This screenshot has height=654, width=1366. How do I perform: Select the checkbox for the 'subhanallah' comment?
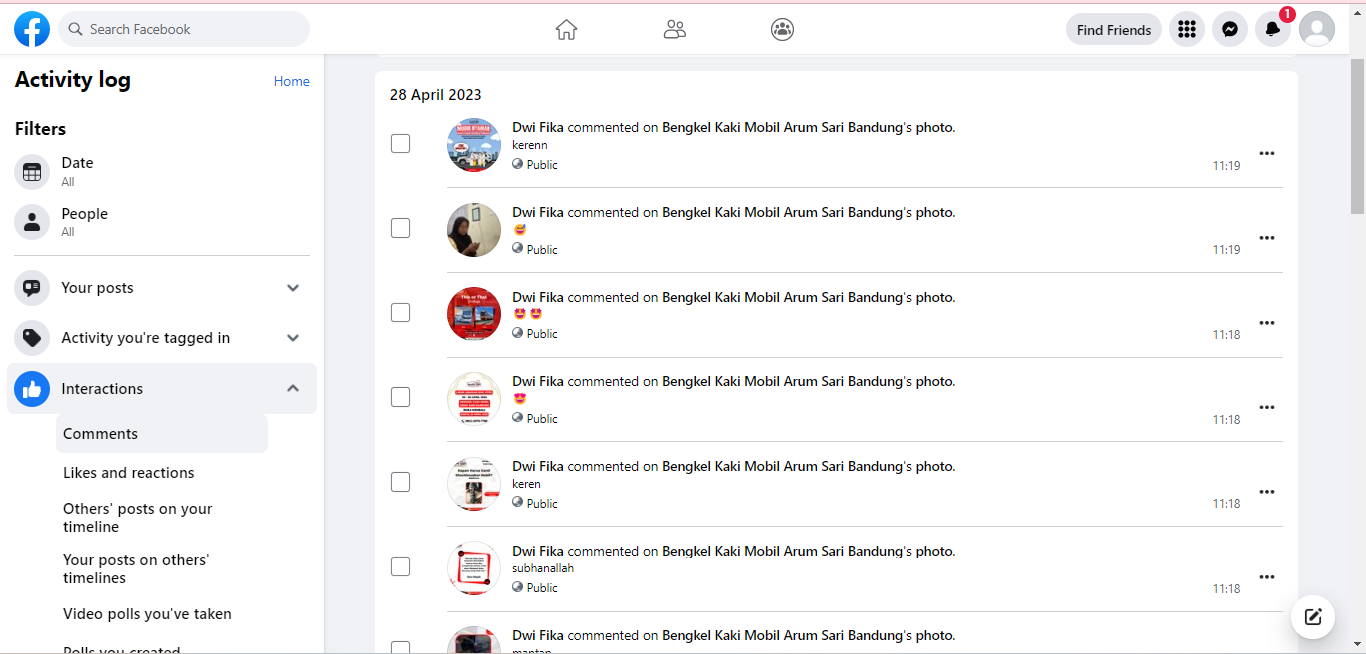coord(400,567)
